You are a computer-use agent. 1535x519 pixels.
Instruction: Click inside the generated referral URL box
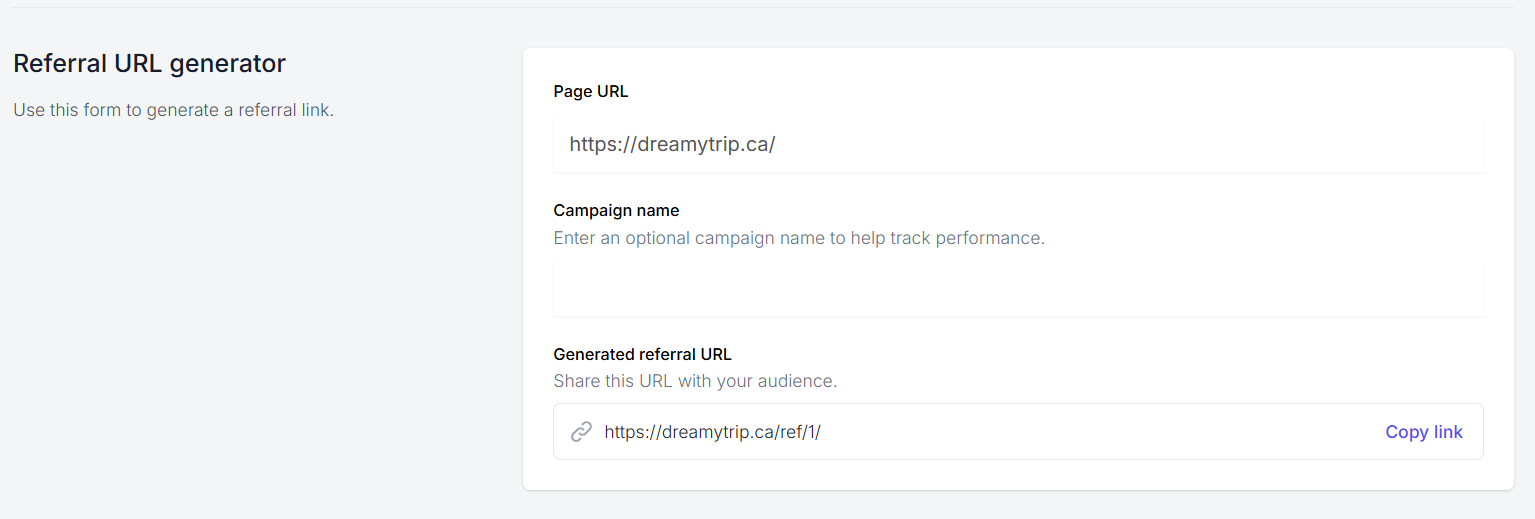(1018, 432)
